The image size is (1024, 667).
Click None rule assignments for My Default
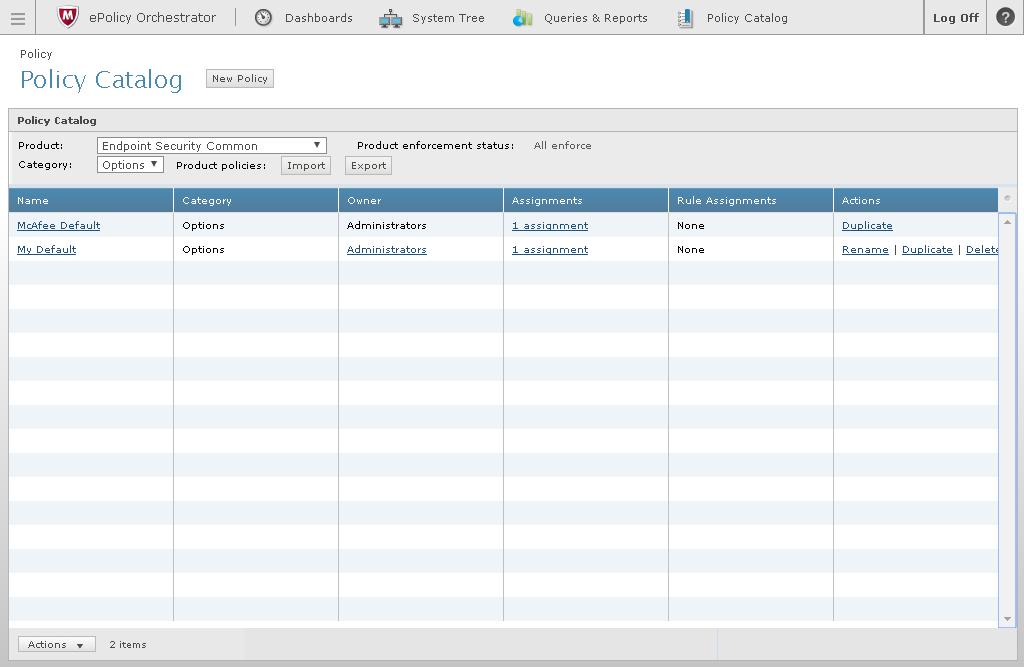(691, 250)
